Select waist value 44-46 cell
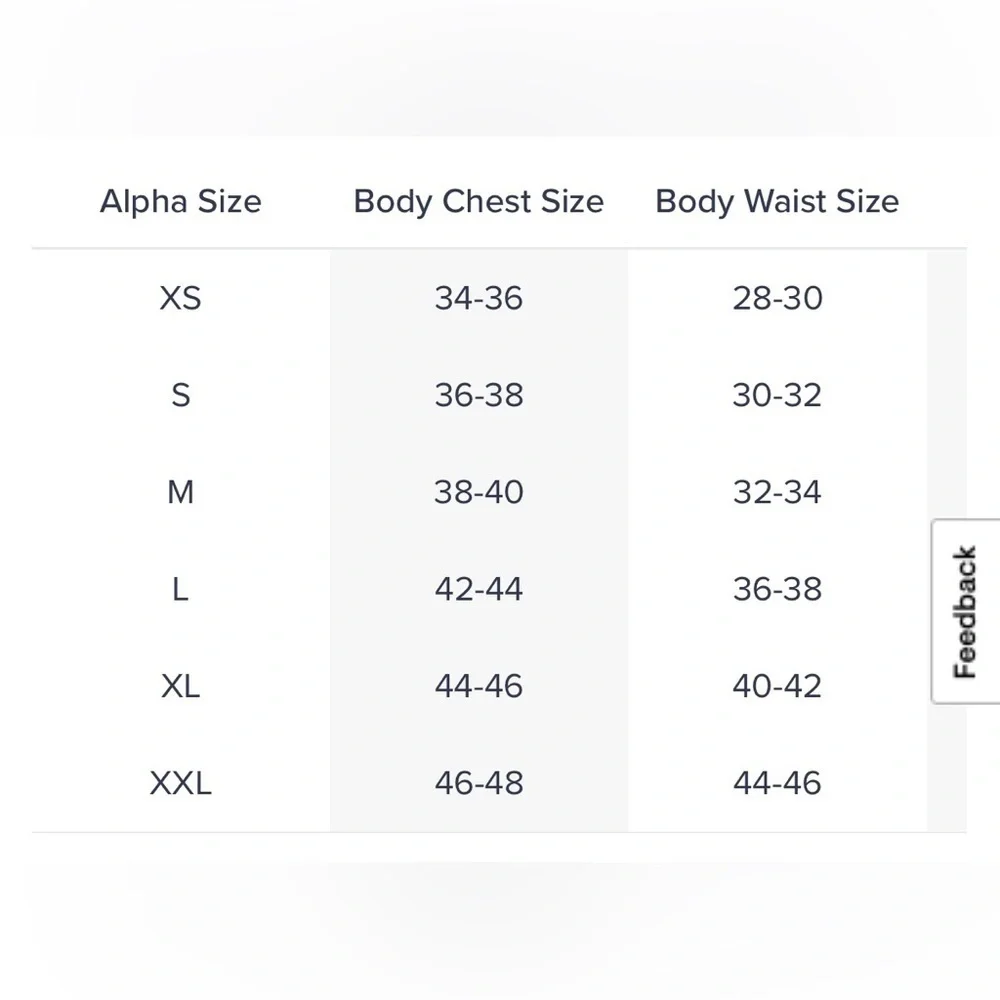The image size is (1000, 1000). 777,783
